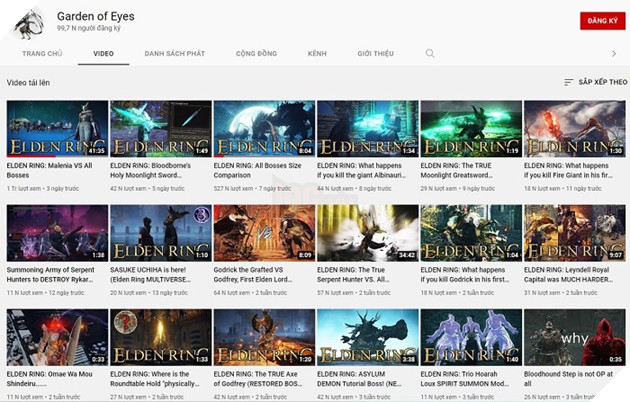
Task: Switch to the GIỚI THIỆU tab
Action: [x=376, y=53]
